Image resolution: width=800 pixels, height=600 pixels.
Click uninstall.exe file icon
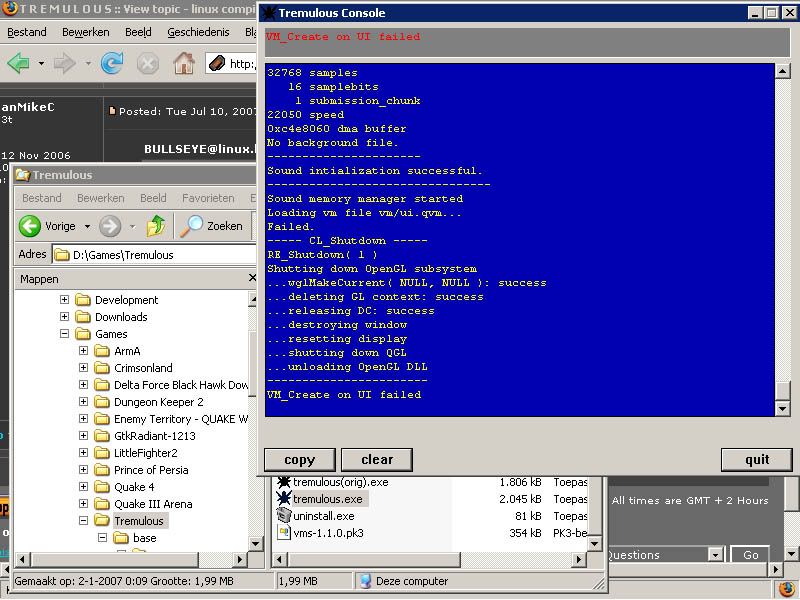pyautogui.click(x=283, y=515)
